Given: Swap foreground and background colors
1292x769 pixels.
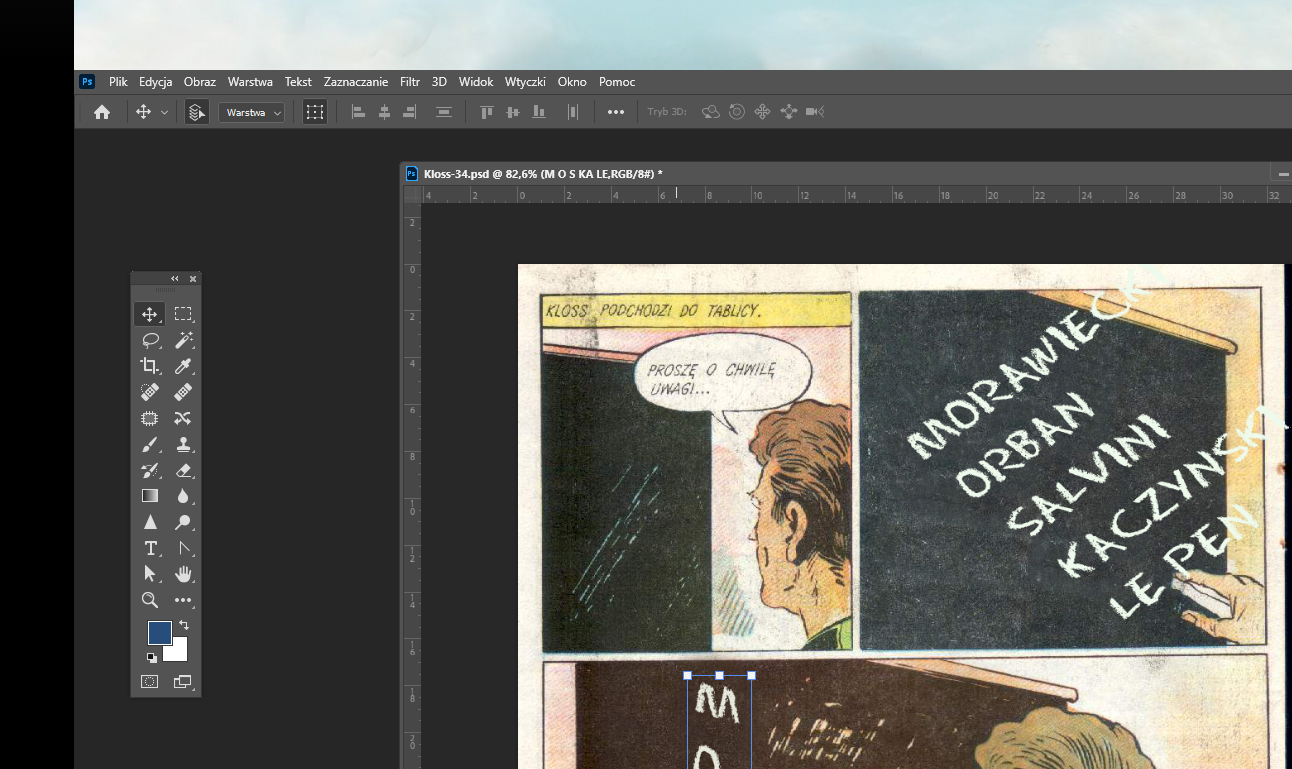Looking at the screenshot, I should click(x=184, y=625).
